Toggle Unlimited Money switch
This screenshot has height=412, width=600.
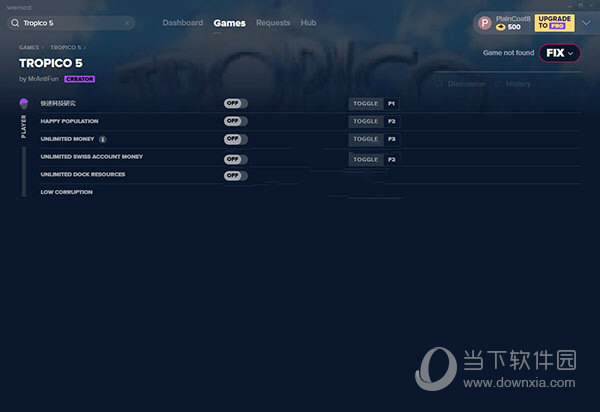[x=236, y=139]
